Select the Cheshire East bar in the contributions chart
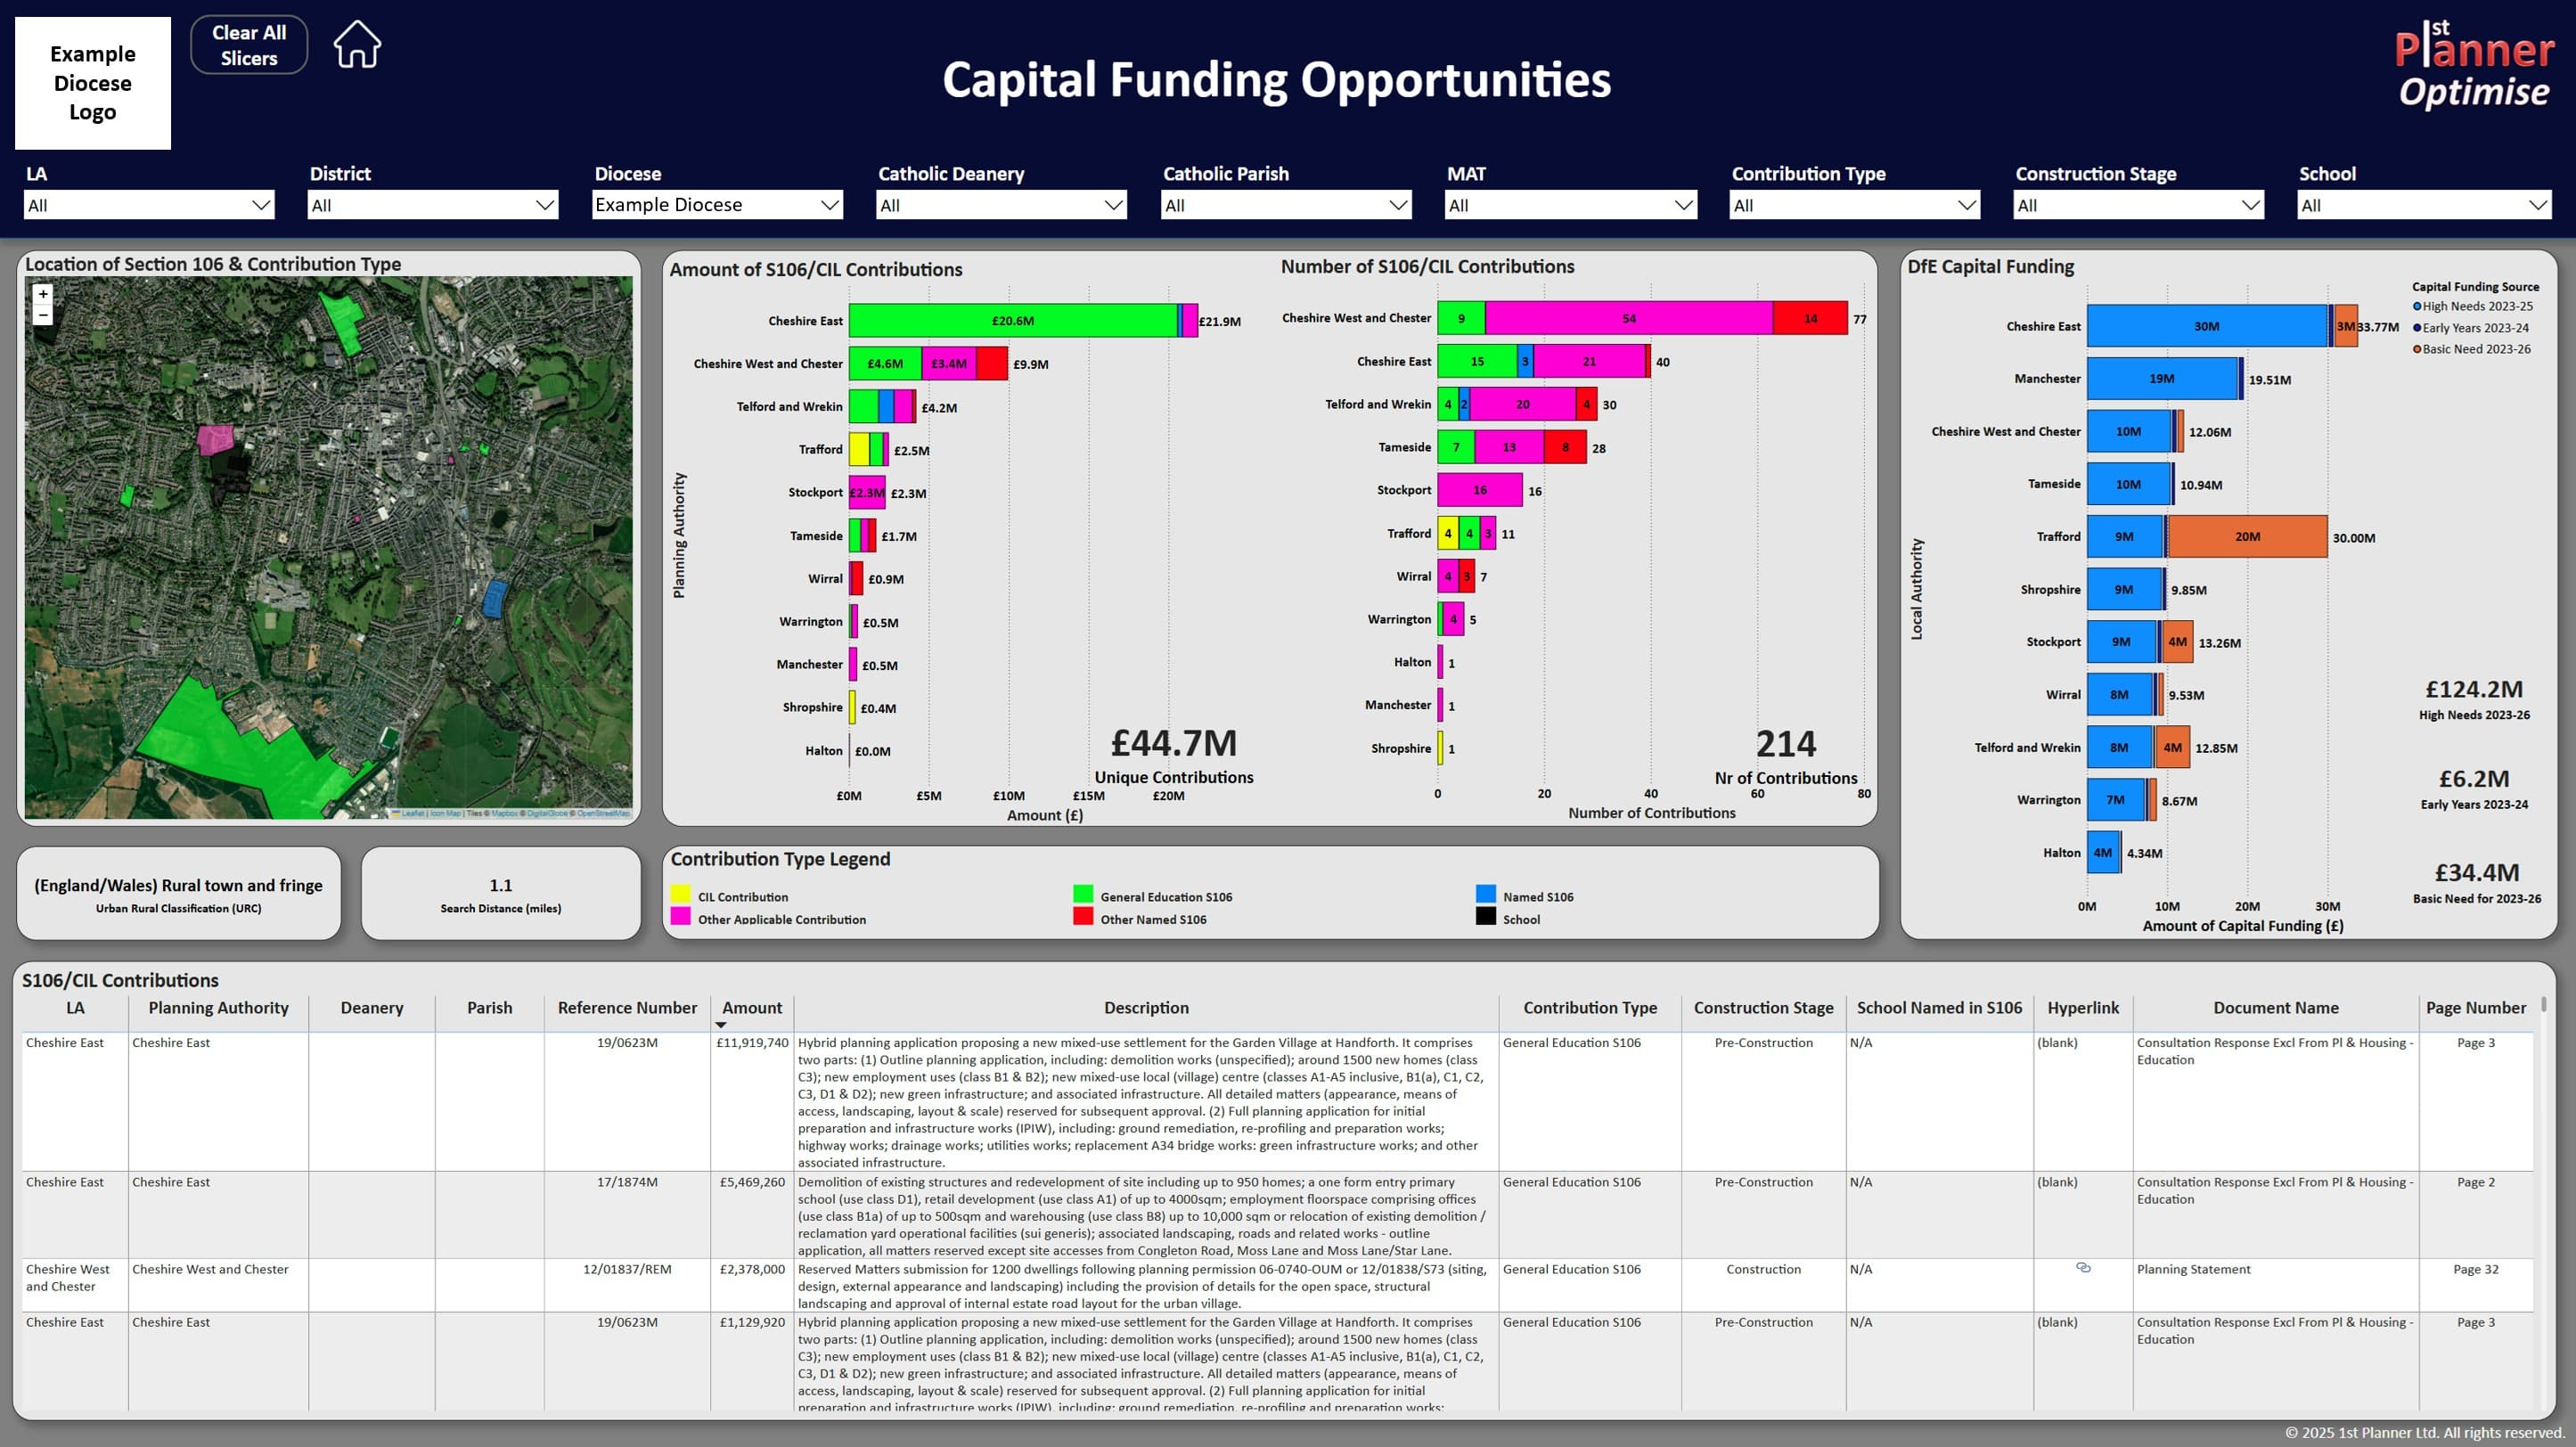2576x1447 pixels. pyautogui.click(x=1014, y=321)
